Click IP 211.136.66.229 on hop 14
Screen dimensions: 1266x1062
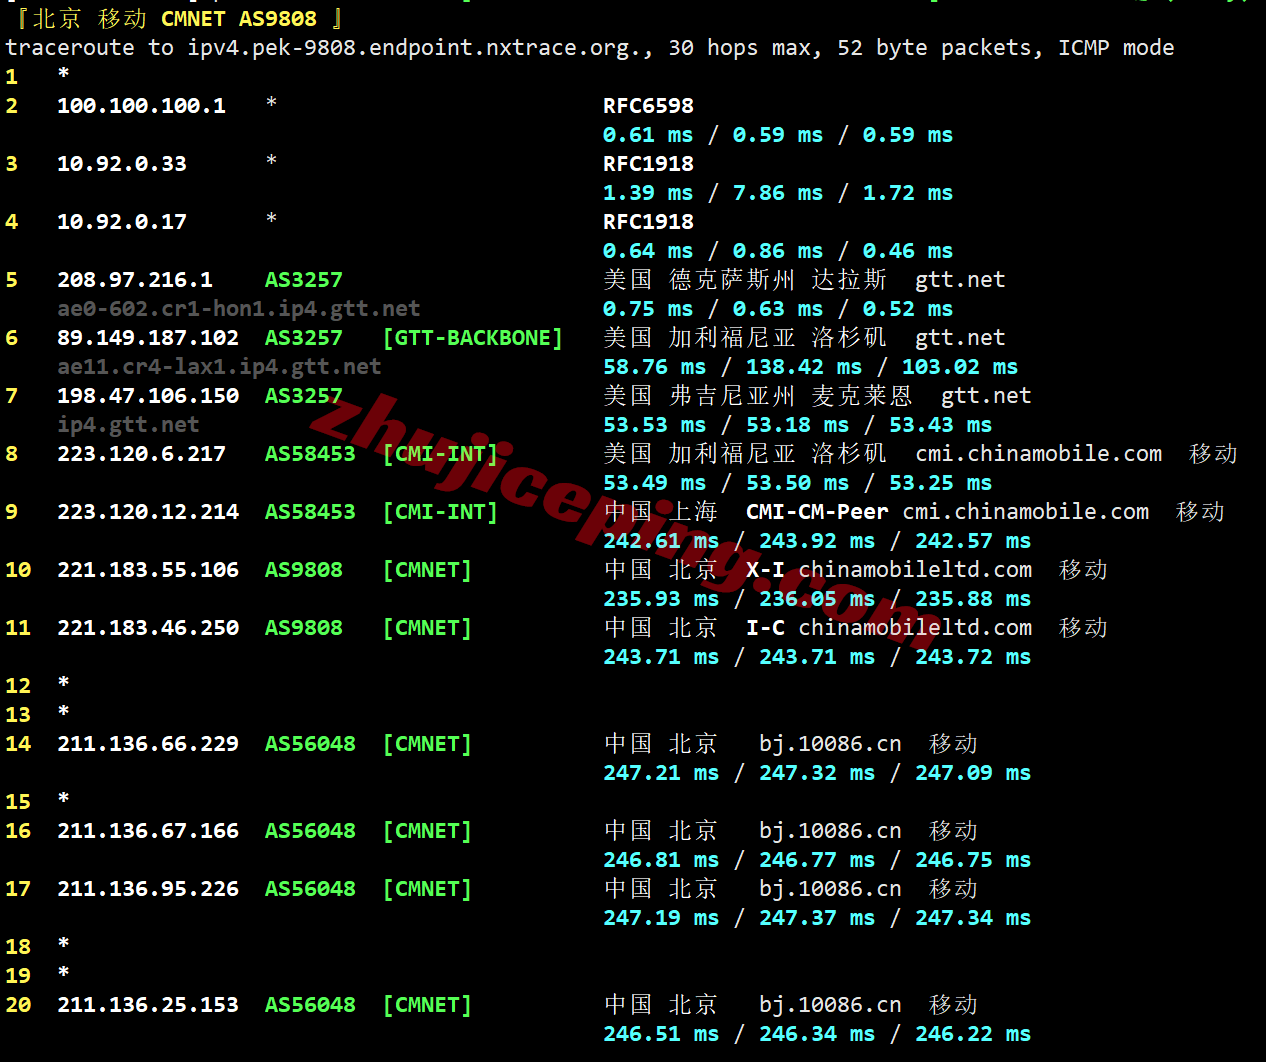148,744
